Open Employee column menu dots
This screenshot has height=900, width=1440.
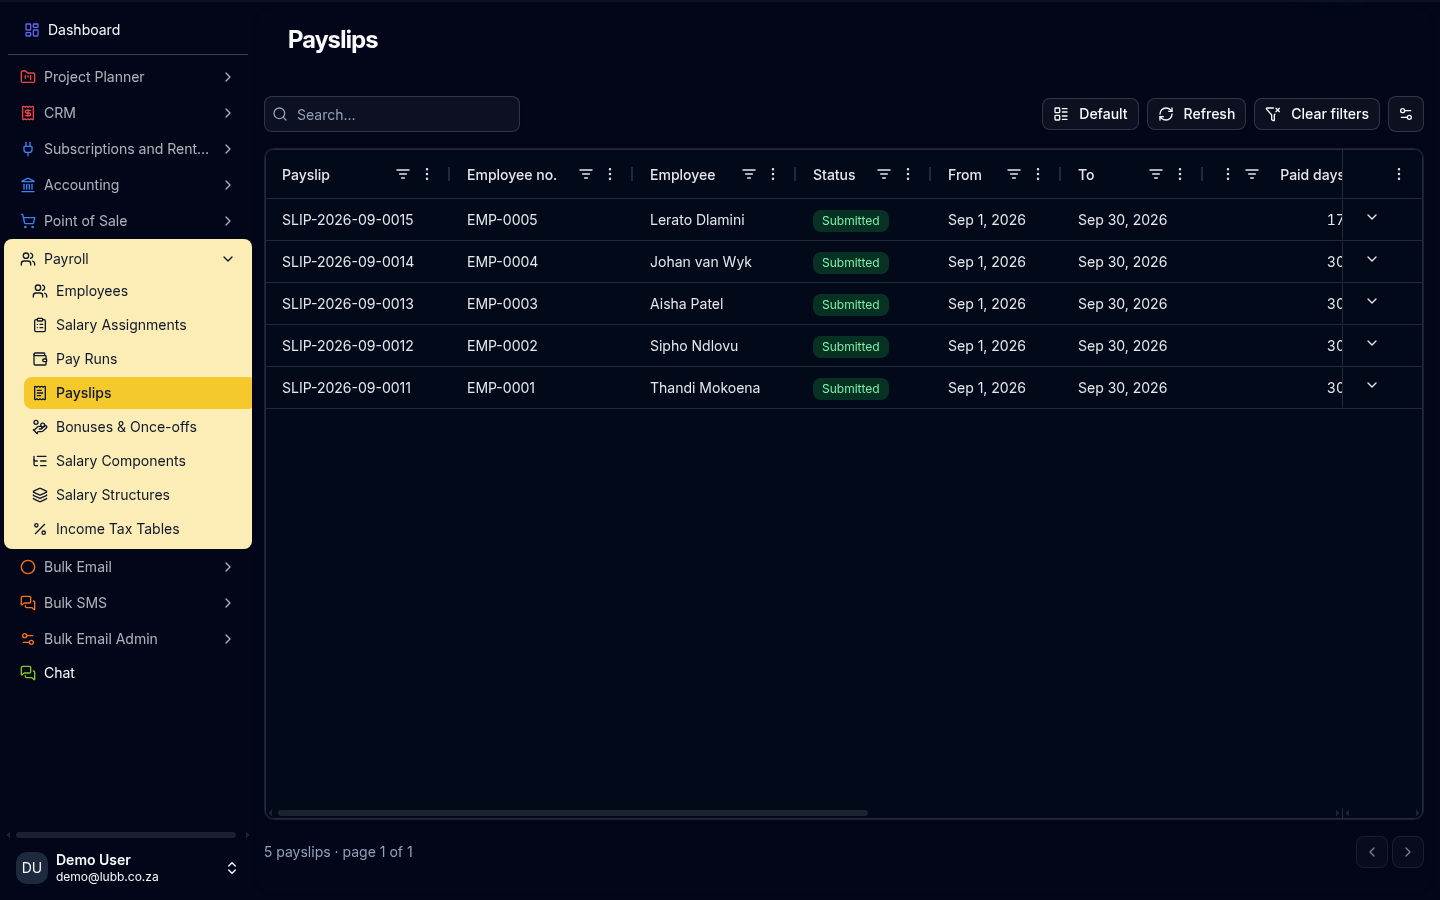tap(773, 174)
